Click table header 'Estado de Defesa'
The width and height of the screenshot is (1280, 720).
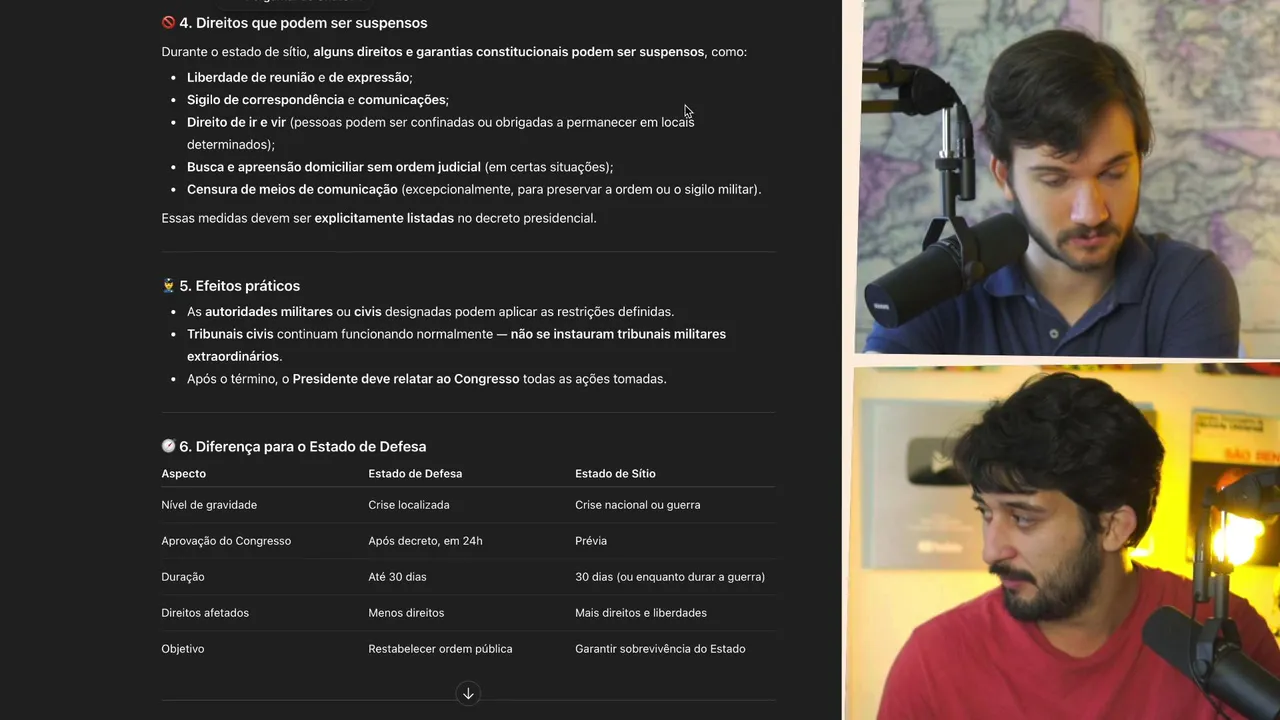click(x=415, y=474)
